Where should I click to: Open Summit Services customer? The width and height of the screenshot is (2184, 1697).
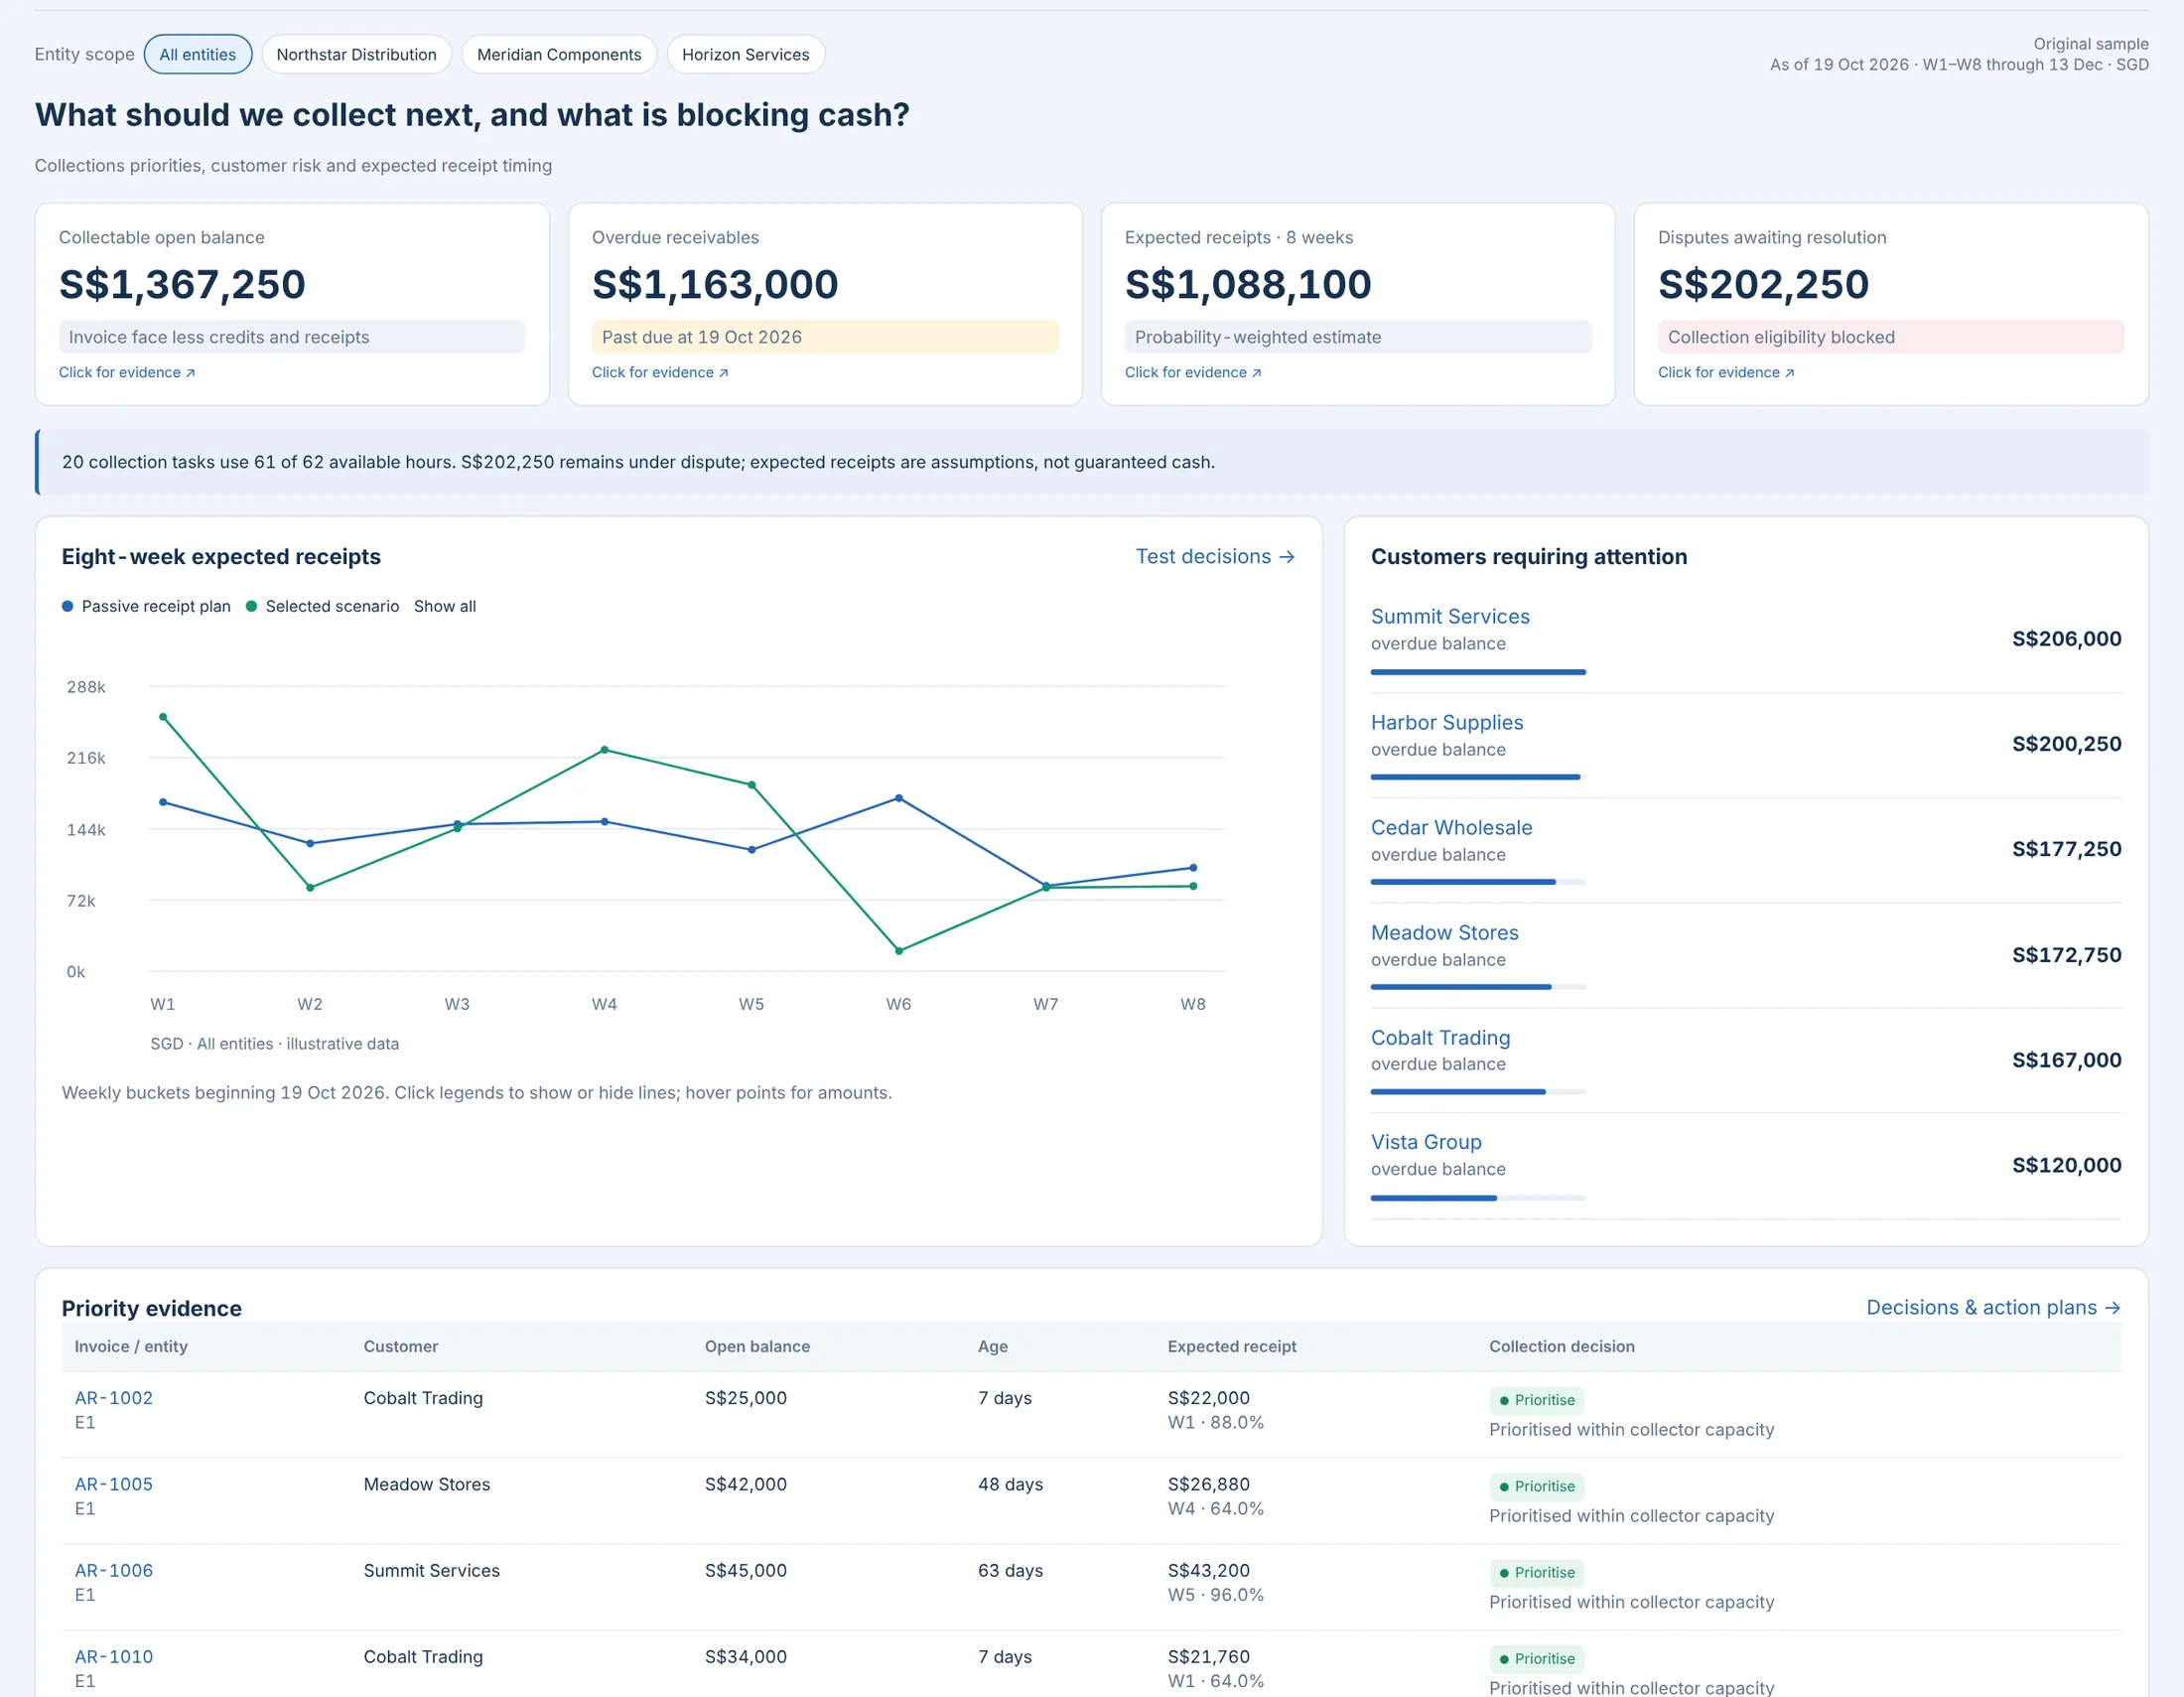pos(1450,616)
